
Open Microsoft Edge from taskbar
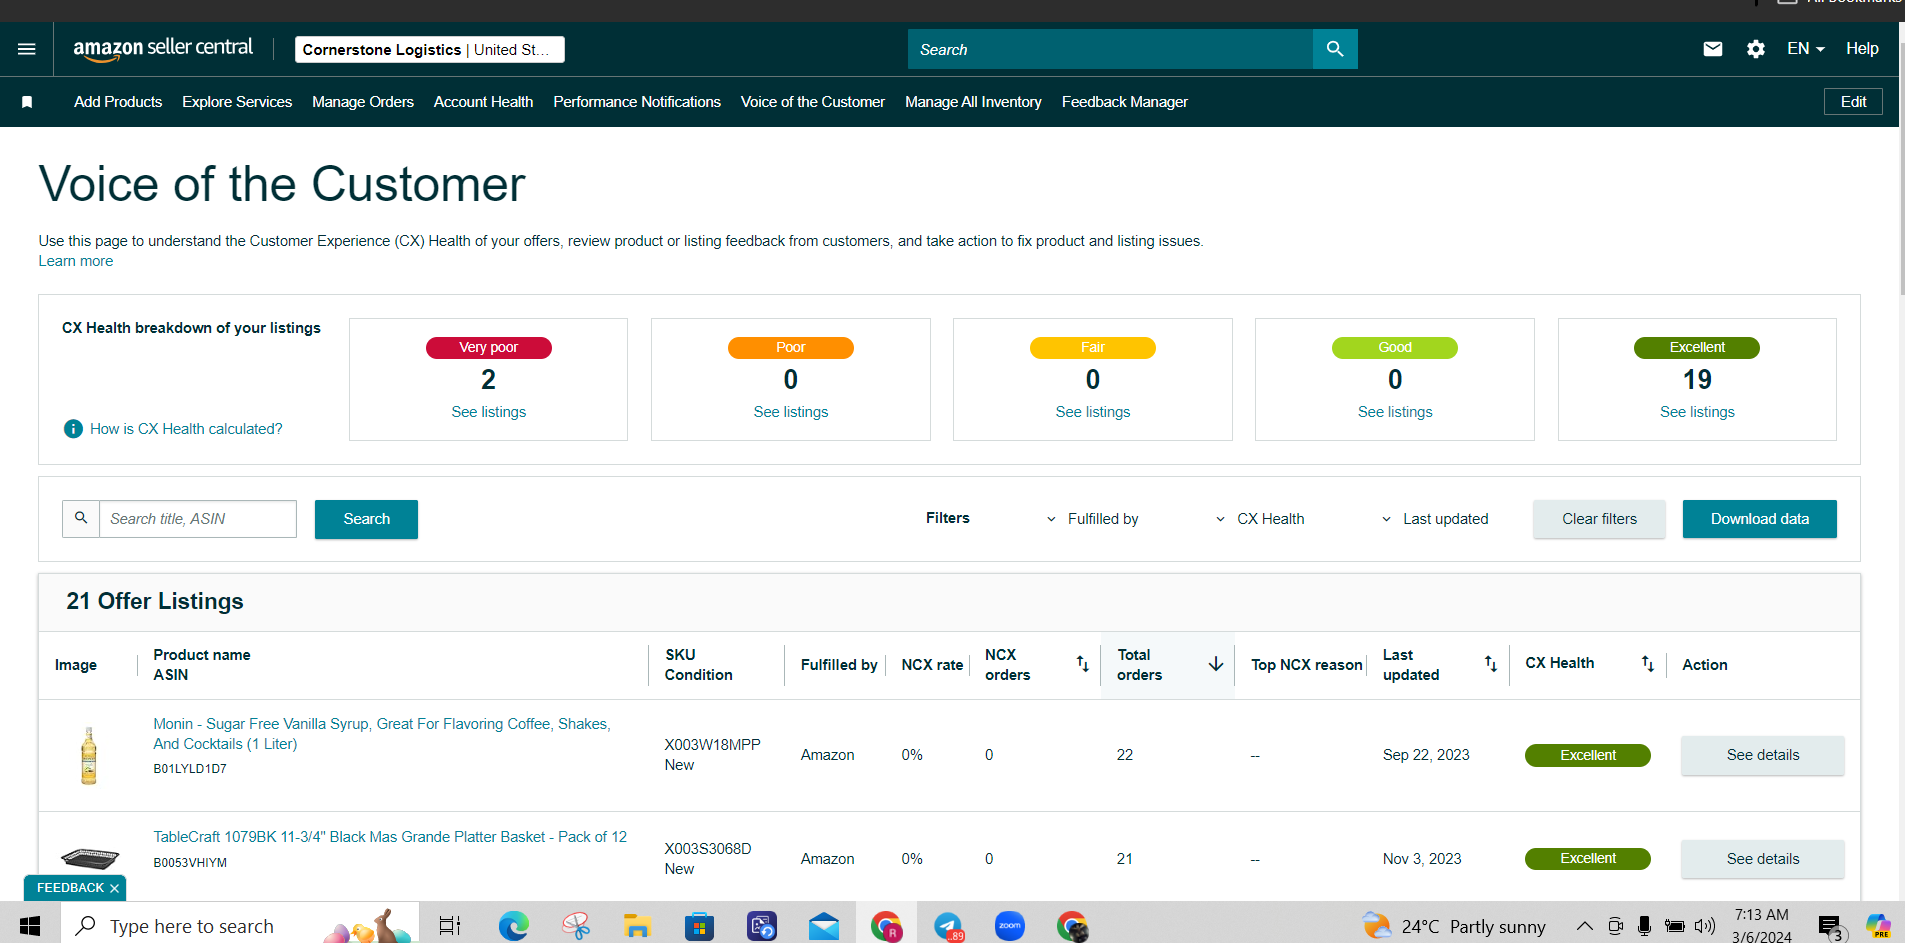(x=514, y=926)
